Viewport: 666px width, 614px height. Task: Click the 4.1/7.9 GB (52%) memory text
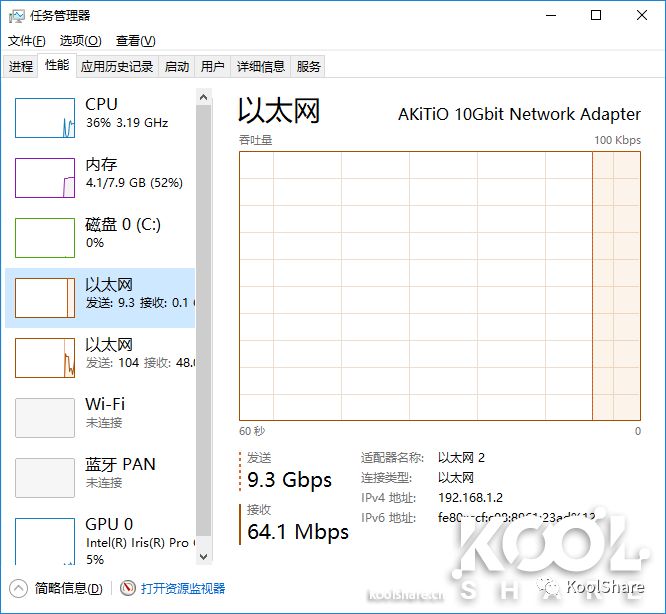(134, 183)
